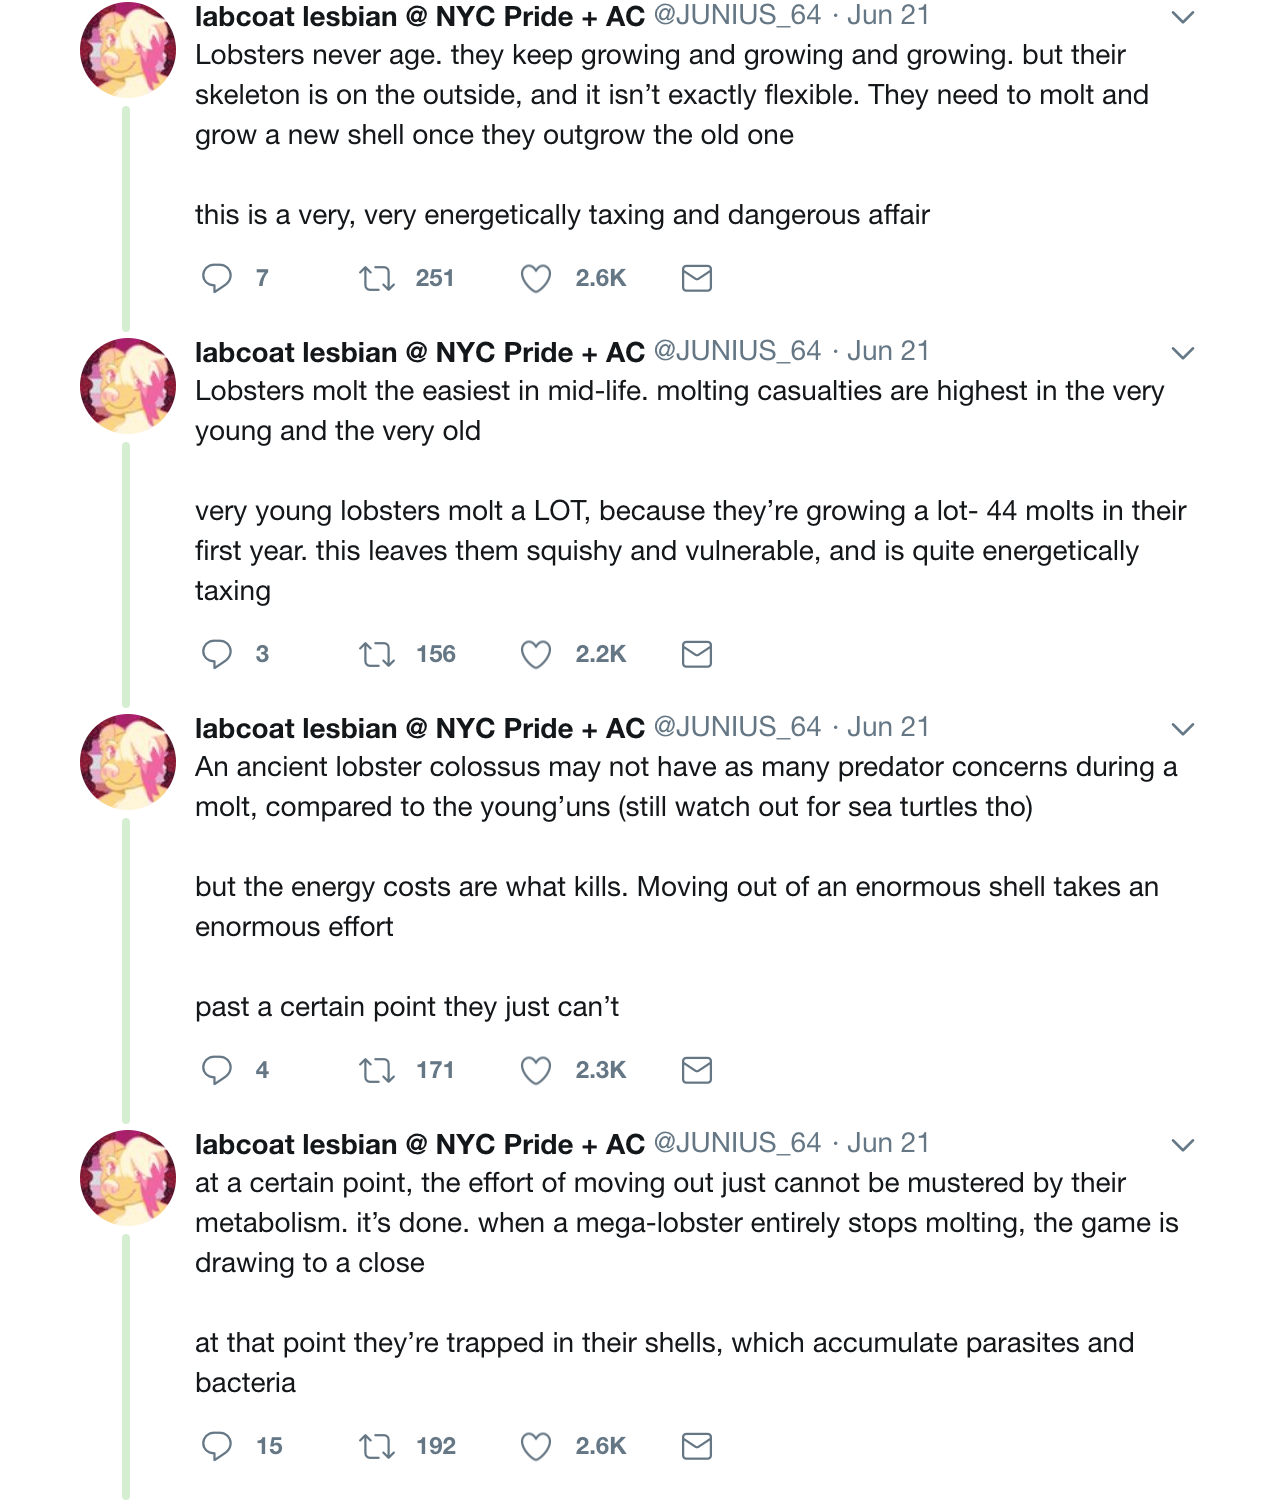This screenshot has width=1278, height=1504.
Task: Open the dropdown arrow on 'ancient lobster colossus' tweet
Action: (1183, 729)
